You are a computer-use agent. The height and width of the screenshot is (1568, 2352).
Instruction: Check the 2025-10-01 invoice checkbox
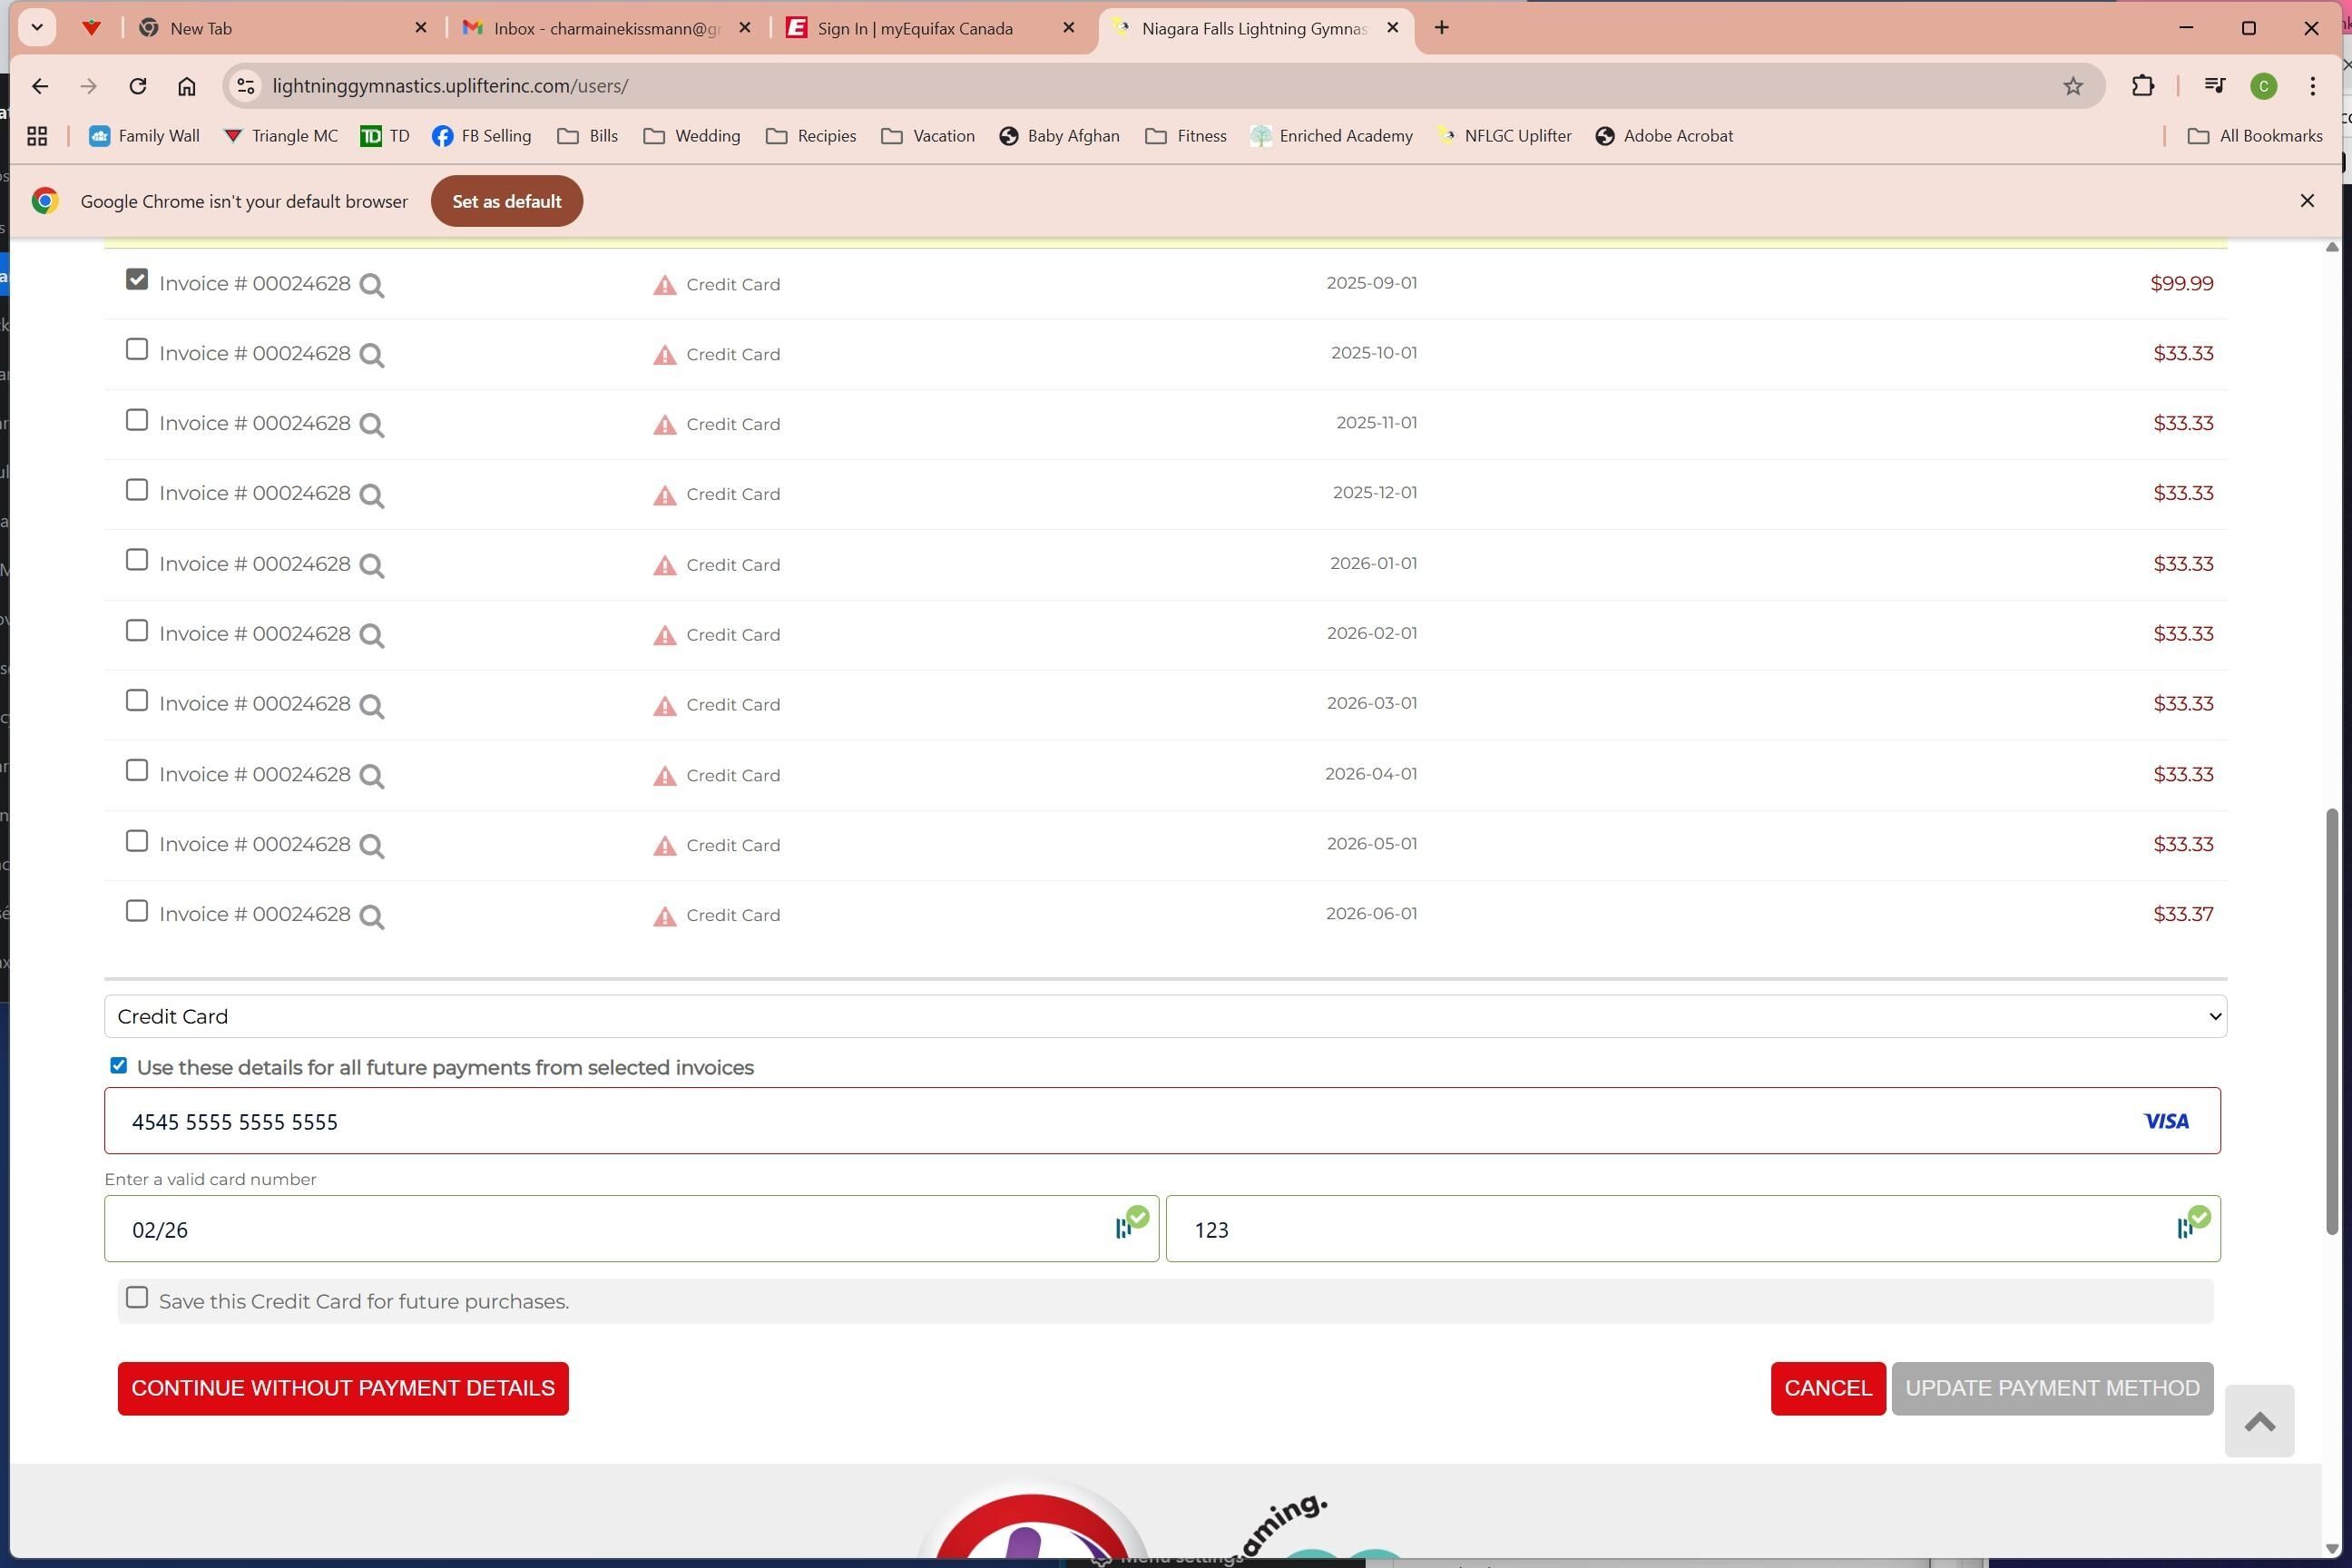click(x=137, y=350)
